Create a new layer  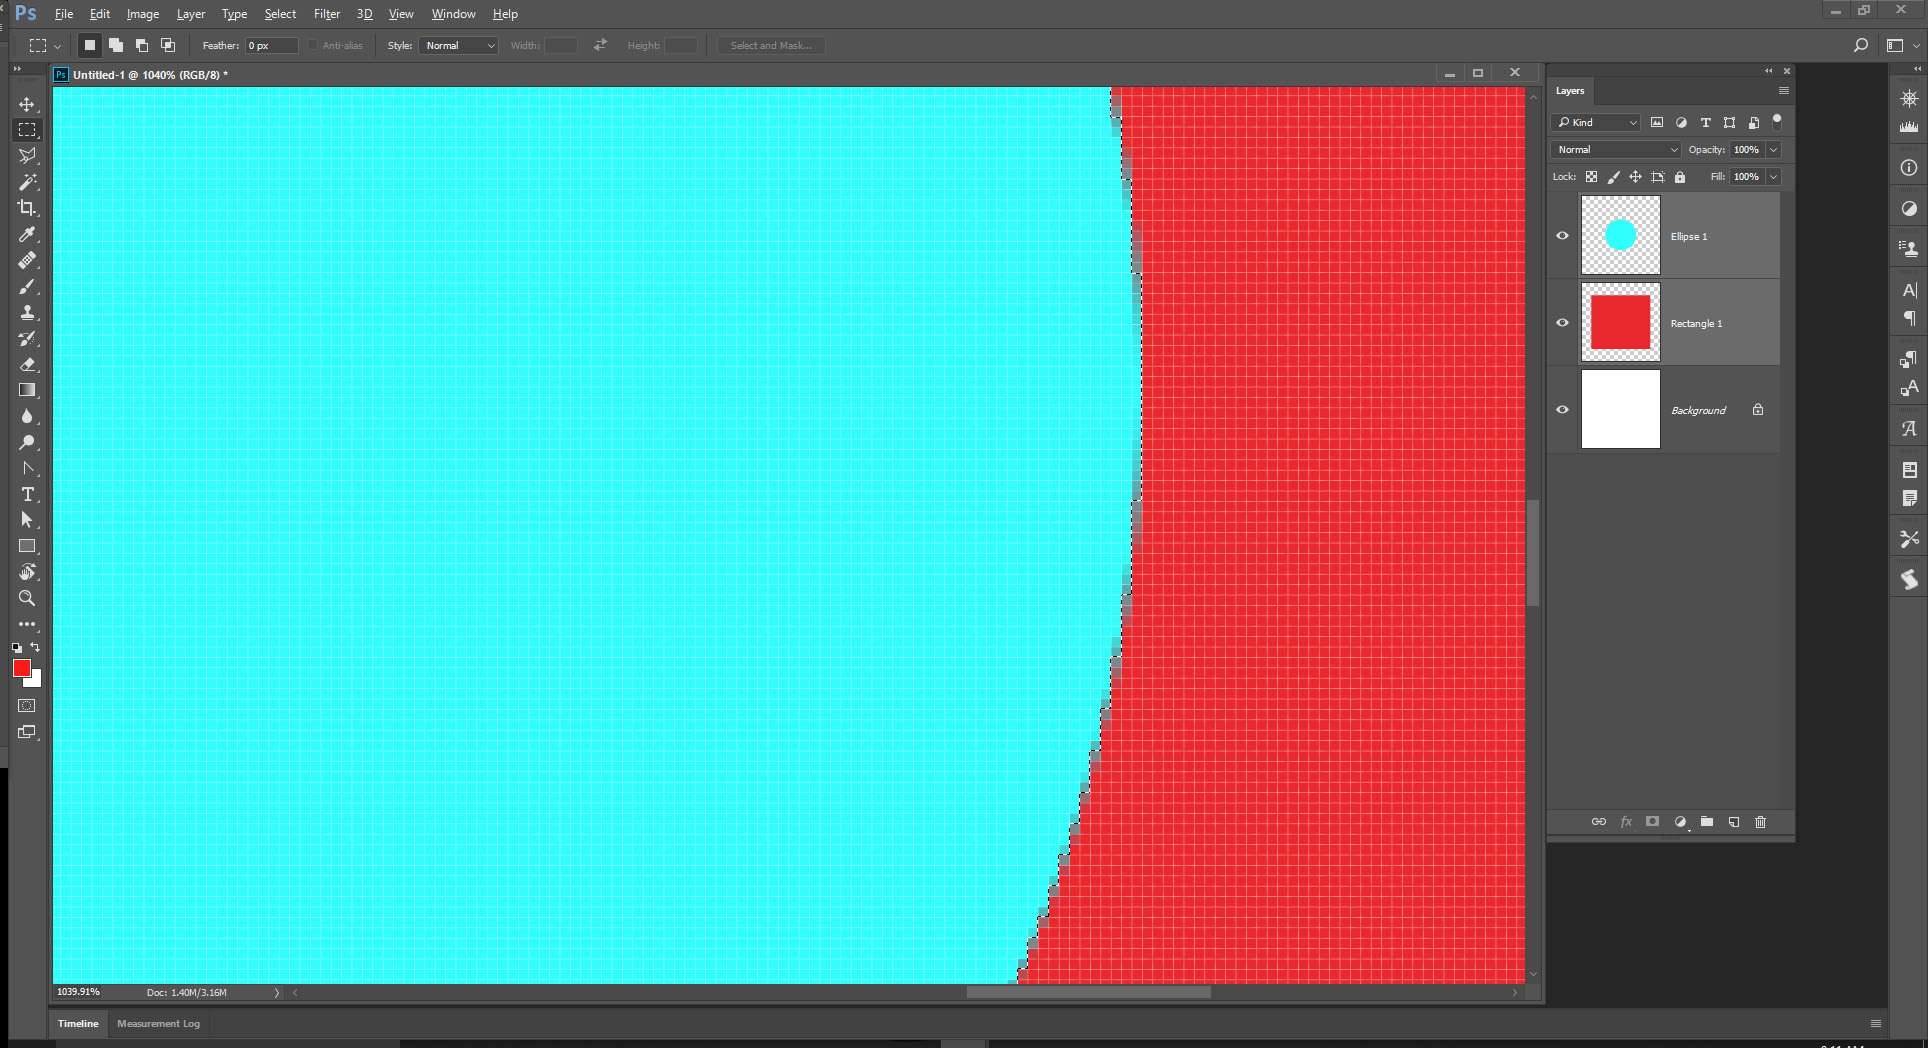[1734, 822]
